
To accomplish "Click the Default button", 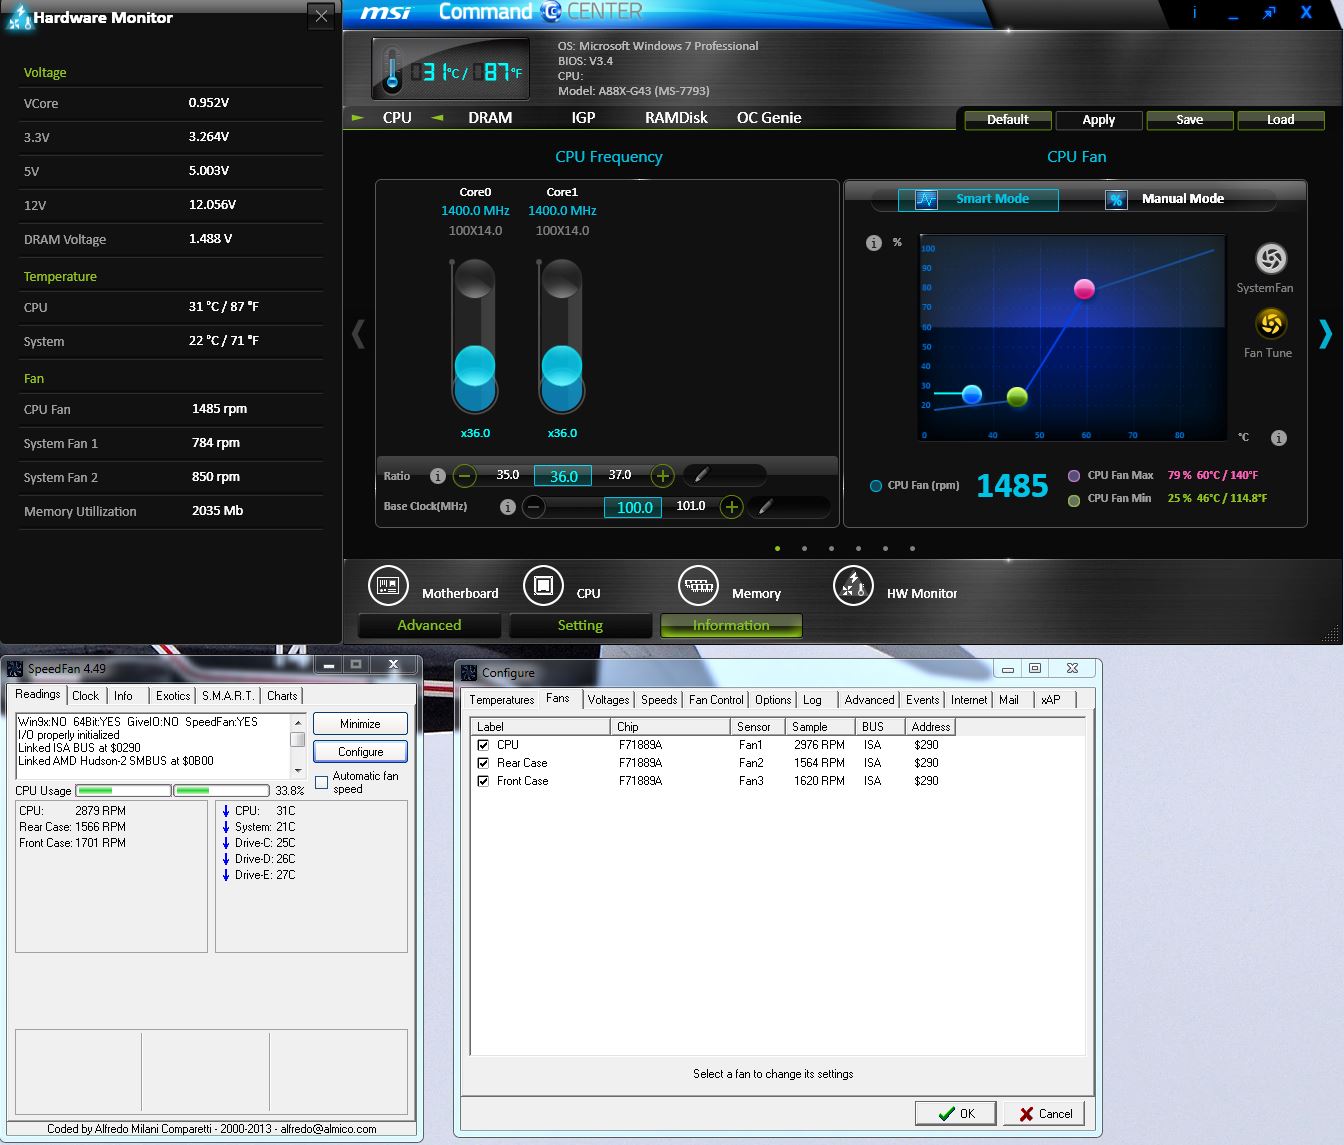I will pyautogui.click(x=1008, y=120).
